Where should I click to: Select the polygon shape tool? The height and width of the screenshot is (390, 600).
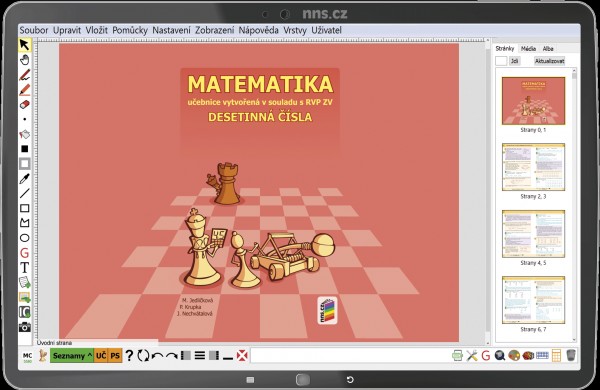pos(24,223)
